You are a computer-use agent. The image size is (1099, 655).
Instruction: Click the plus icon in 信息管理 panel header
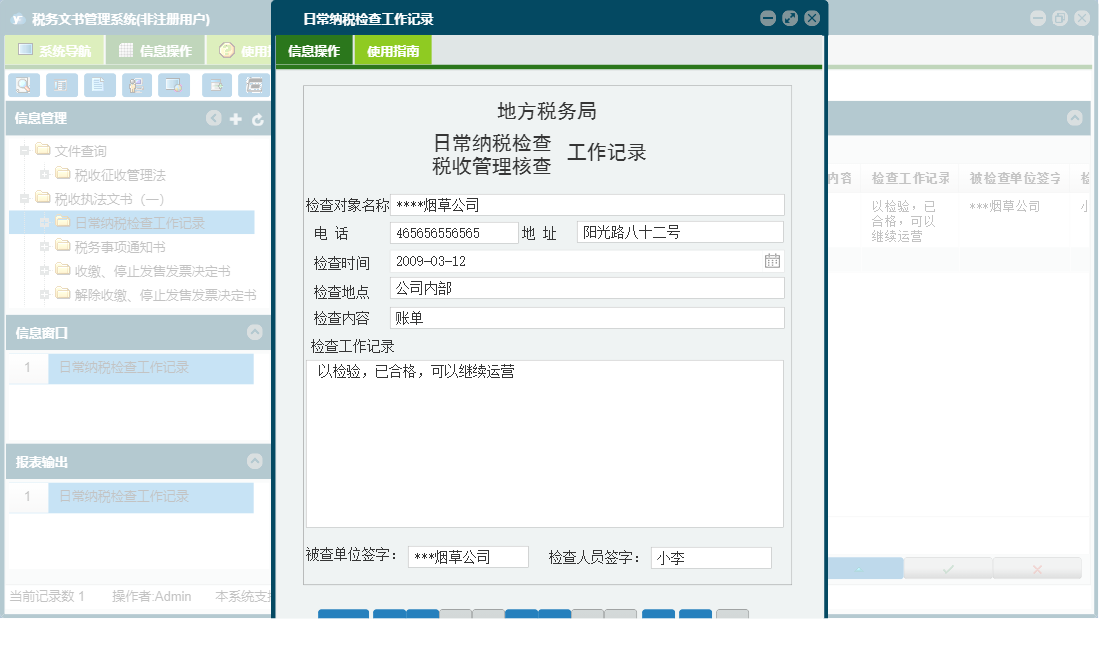tap(233, 118)
